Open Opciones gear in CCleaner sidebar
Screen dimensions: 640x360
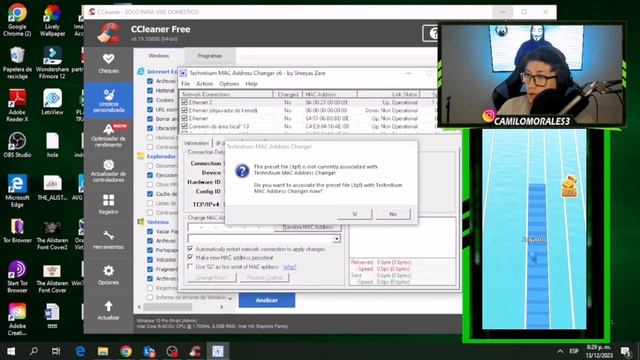(108, 275)
